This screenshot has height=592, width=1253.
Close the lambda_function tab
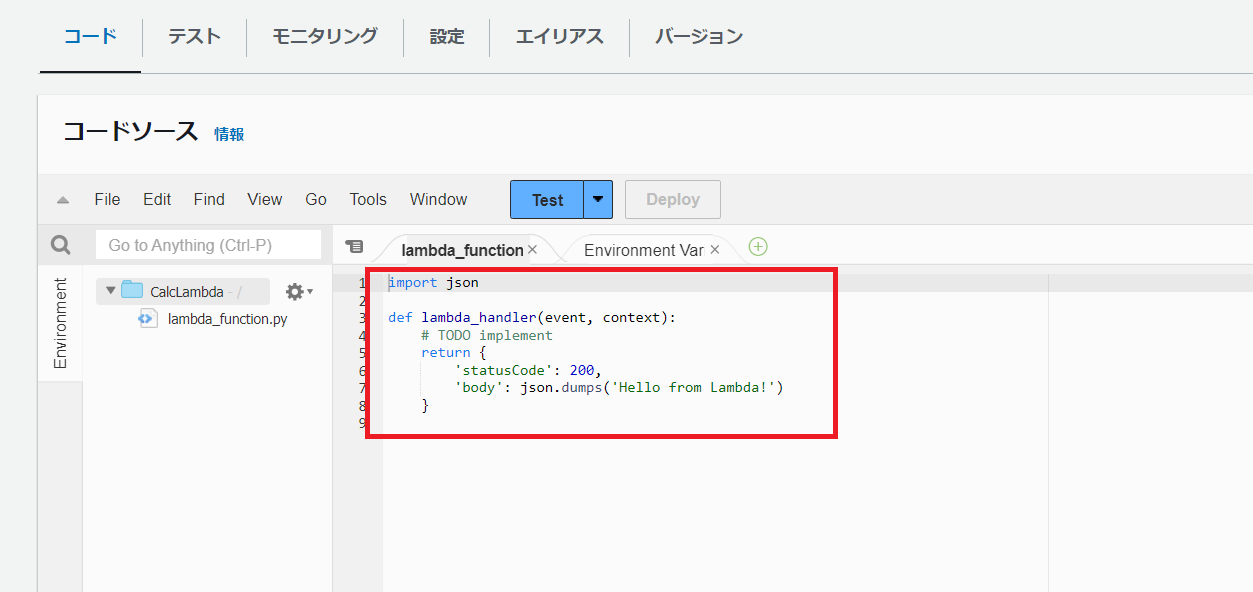533,250
